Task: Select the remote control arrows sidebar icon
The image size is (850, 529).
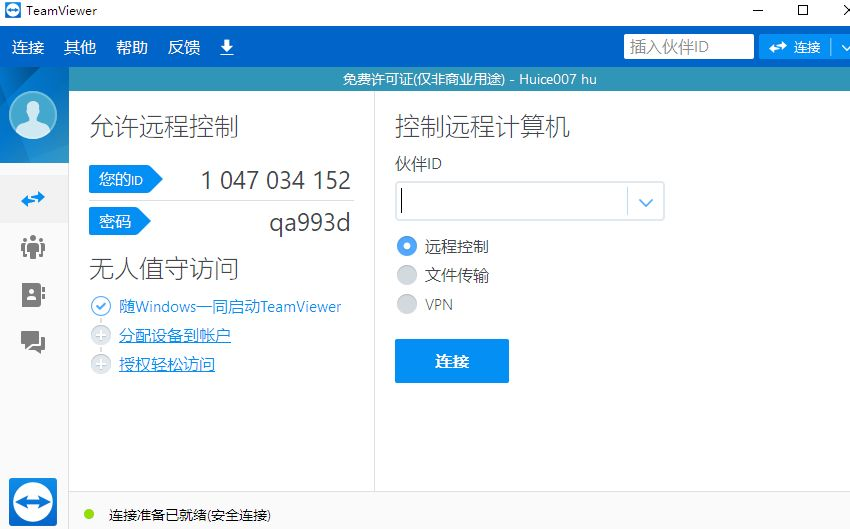Action: click(33, 199)
